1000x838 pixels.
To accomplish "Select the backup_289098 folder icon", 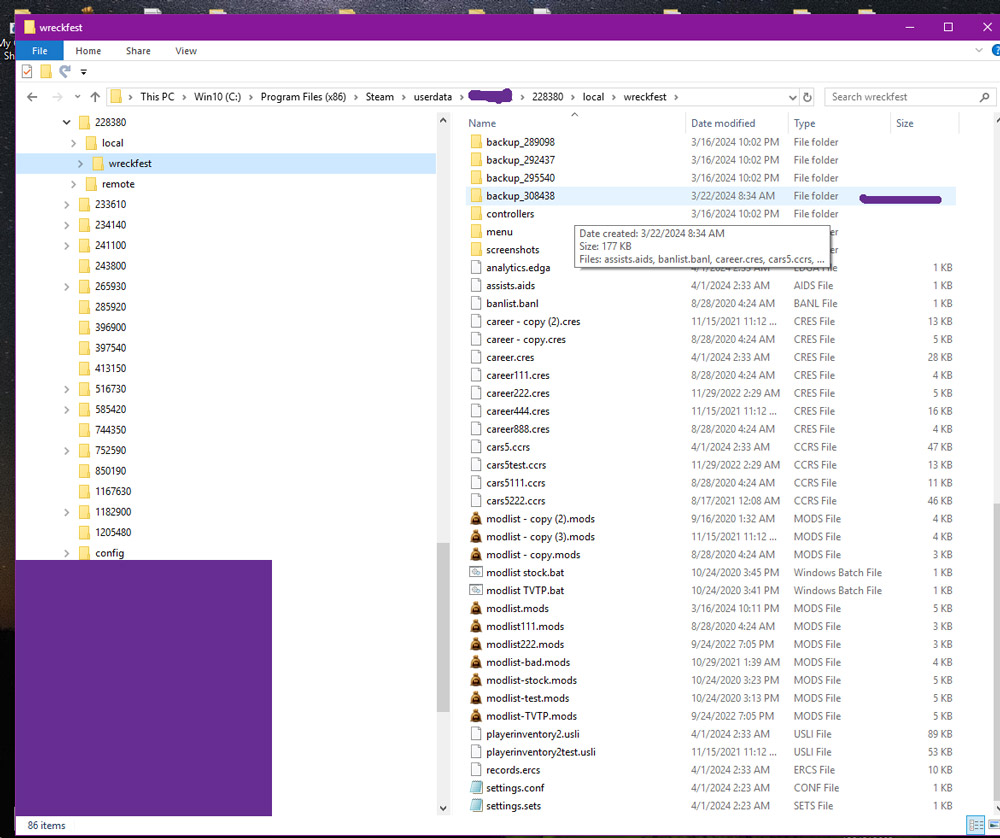I will pos(476,142).
